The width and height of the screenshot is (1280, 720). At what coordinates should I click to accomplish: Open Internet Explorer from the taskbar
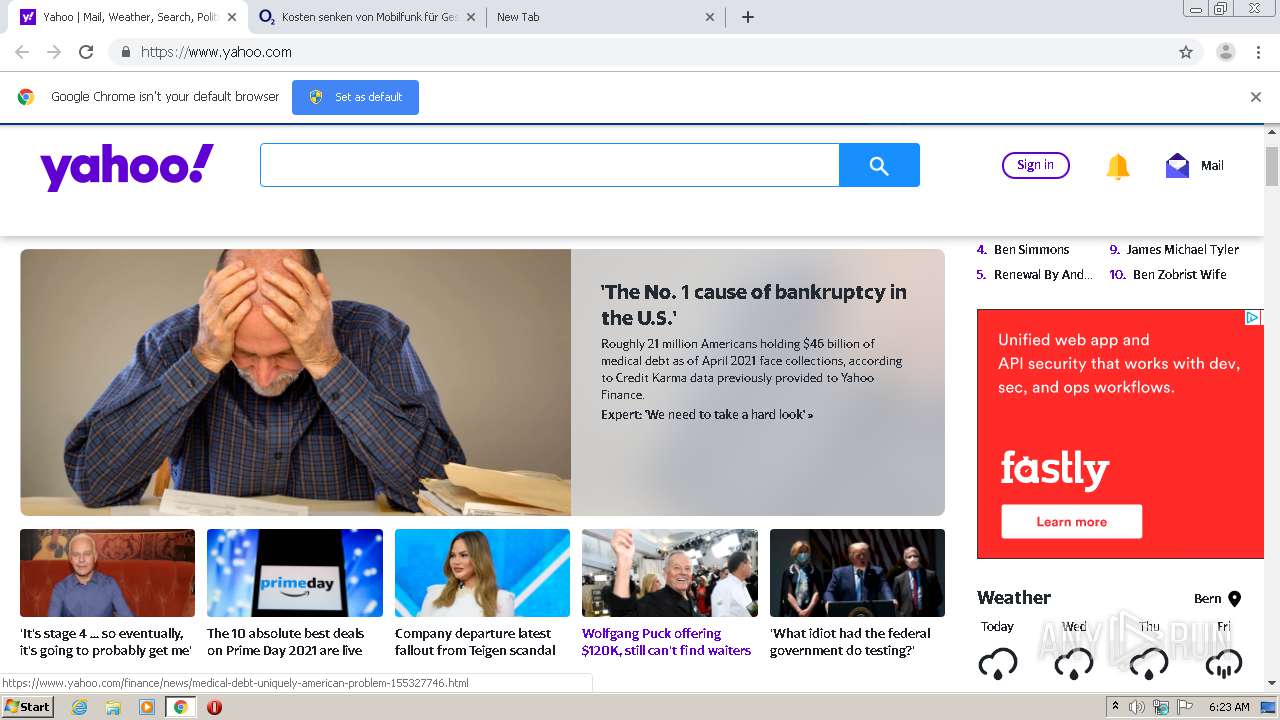point(79,707)
